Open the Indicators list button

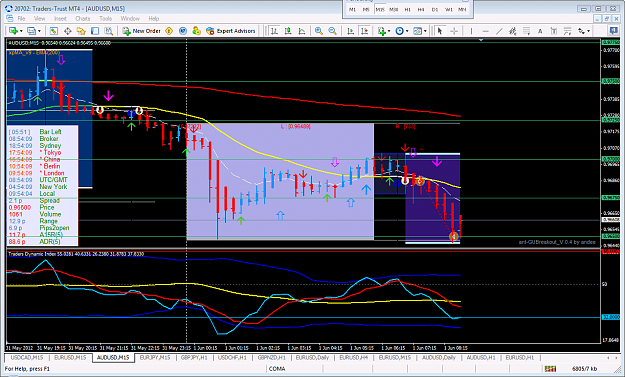[381, 31]
